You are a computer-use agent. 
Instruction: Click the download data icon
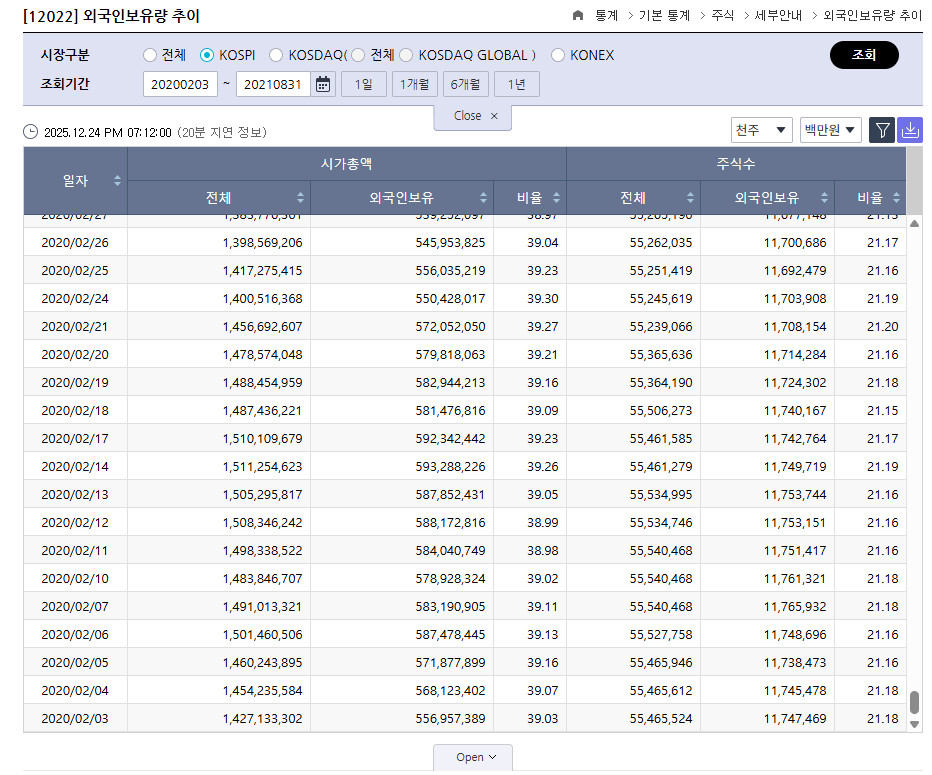(x=910, y=130)
